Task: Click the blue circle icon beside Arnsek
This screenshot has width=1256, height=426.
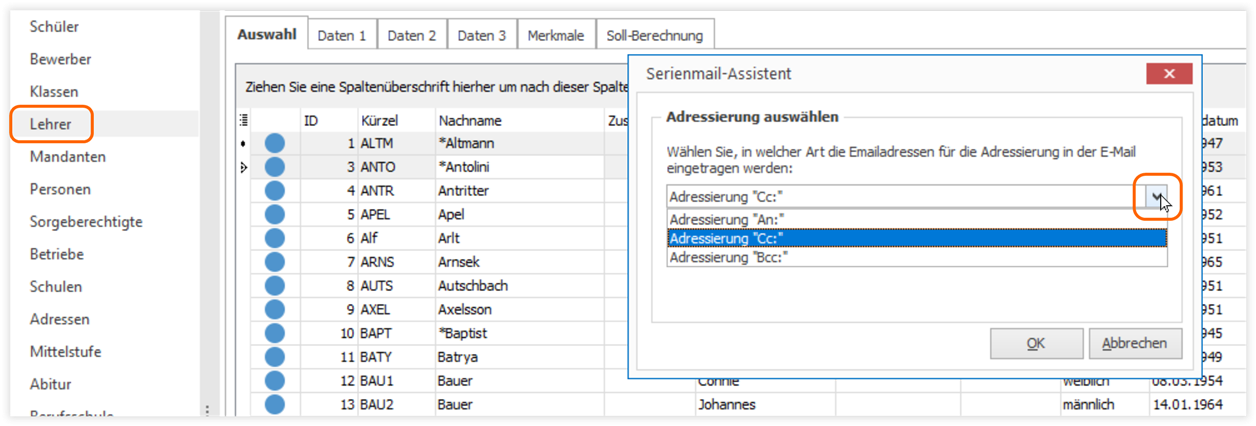Action: (x=274, y=262)
